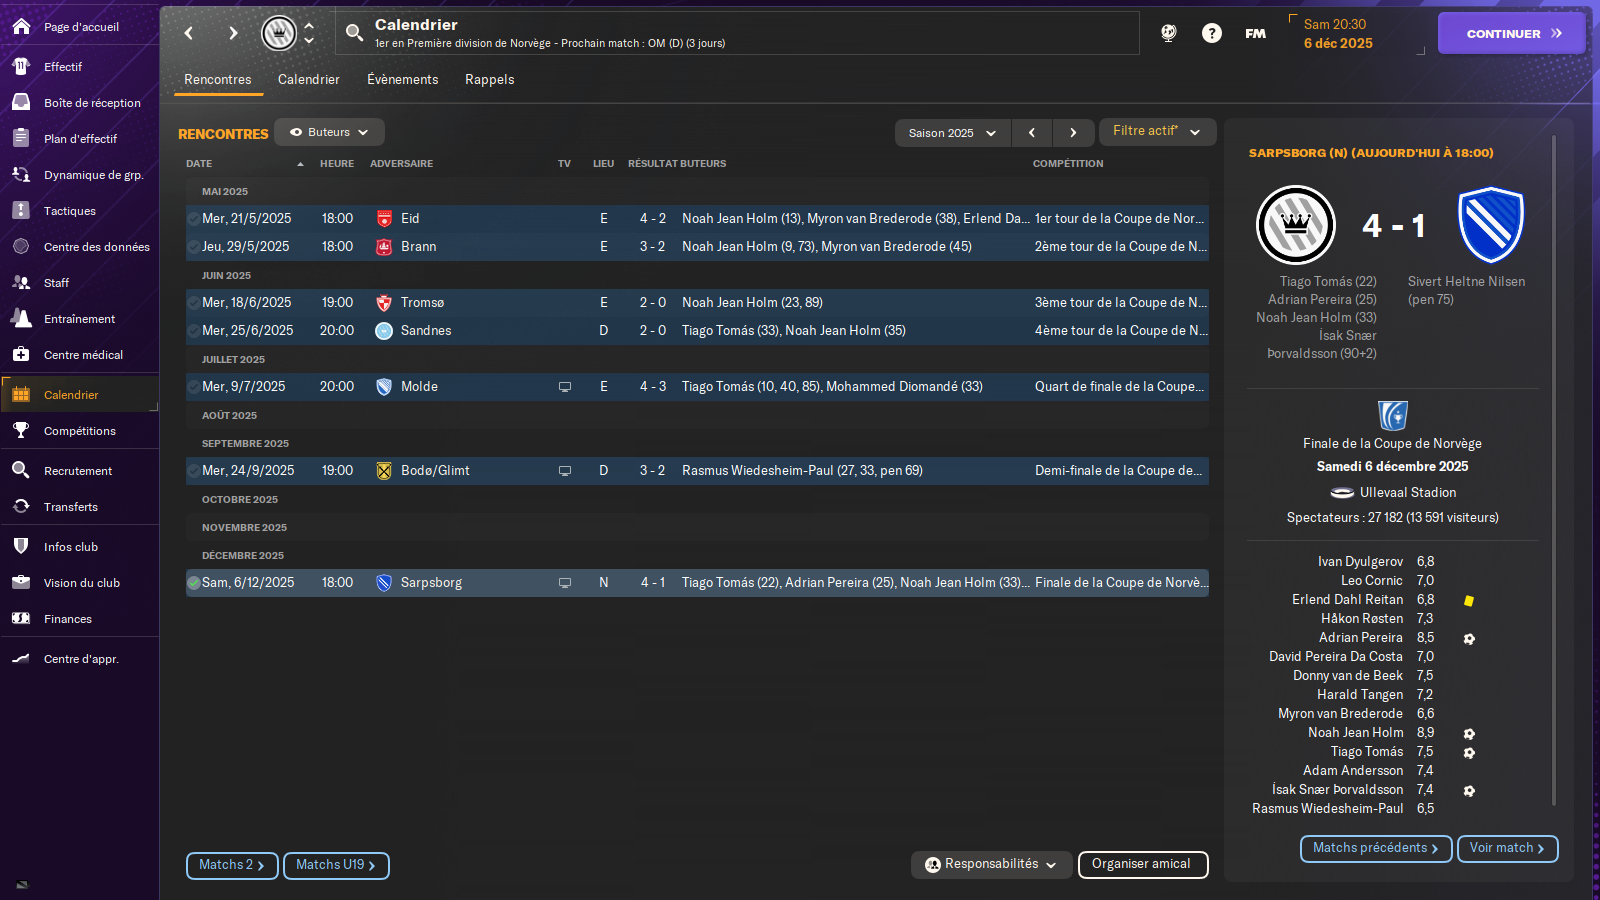This screenshot has width=1600, height=900.
Task: Expand the Filtre actif dropdown
Action: 1156,132
